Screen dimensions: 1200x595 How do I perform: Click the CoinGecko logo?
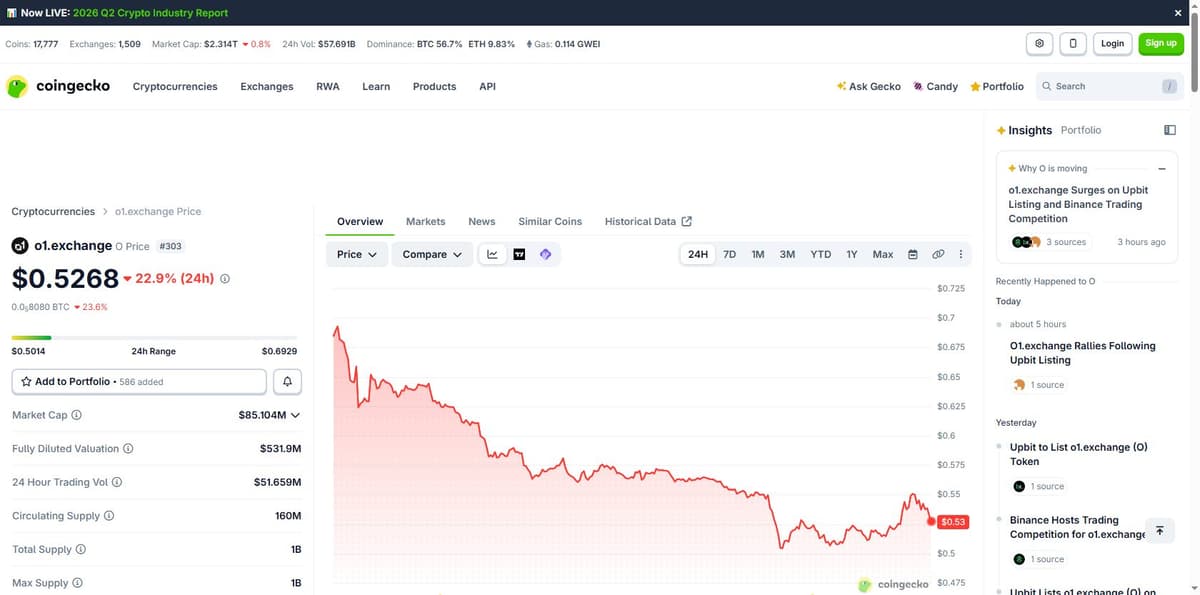coord(59,86)
